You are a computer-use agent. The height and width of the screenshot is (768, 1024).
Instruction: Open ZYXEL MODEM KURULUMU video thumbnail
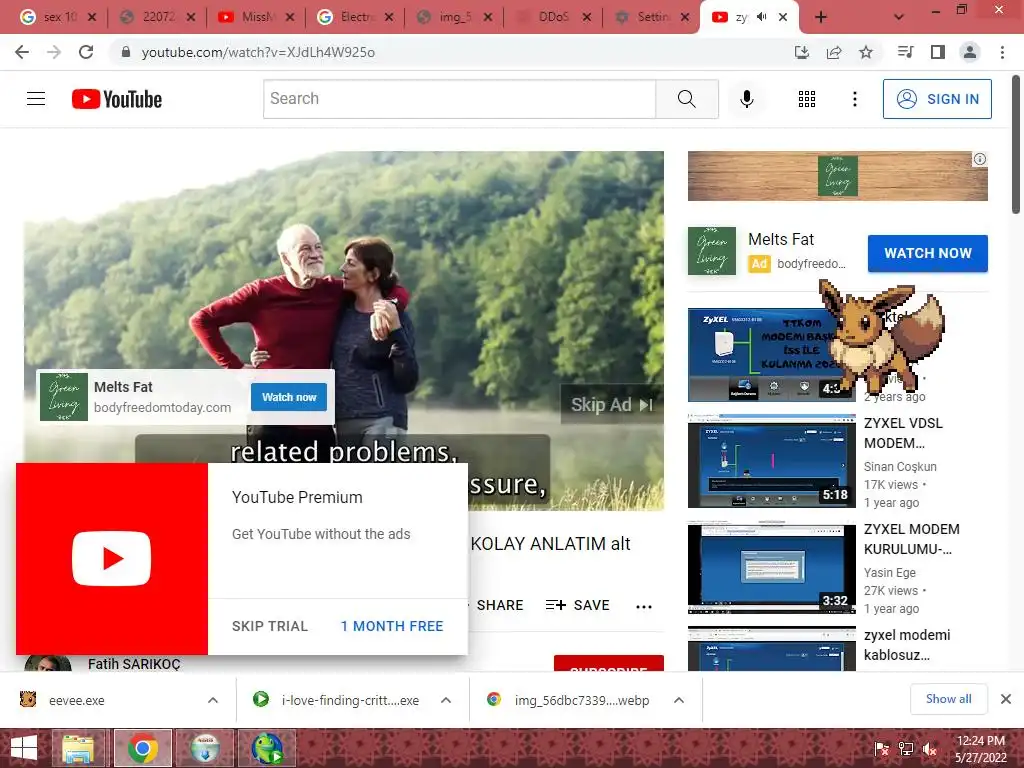pos(771,567)
